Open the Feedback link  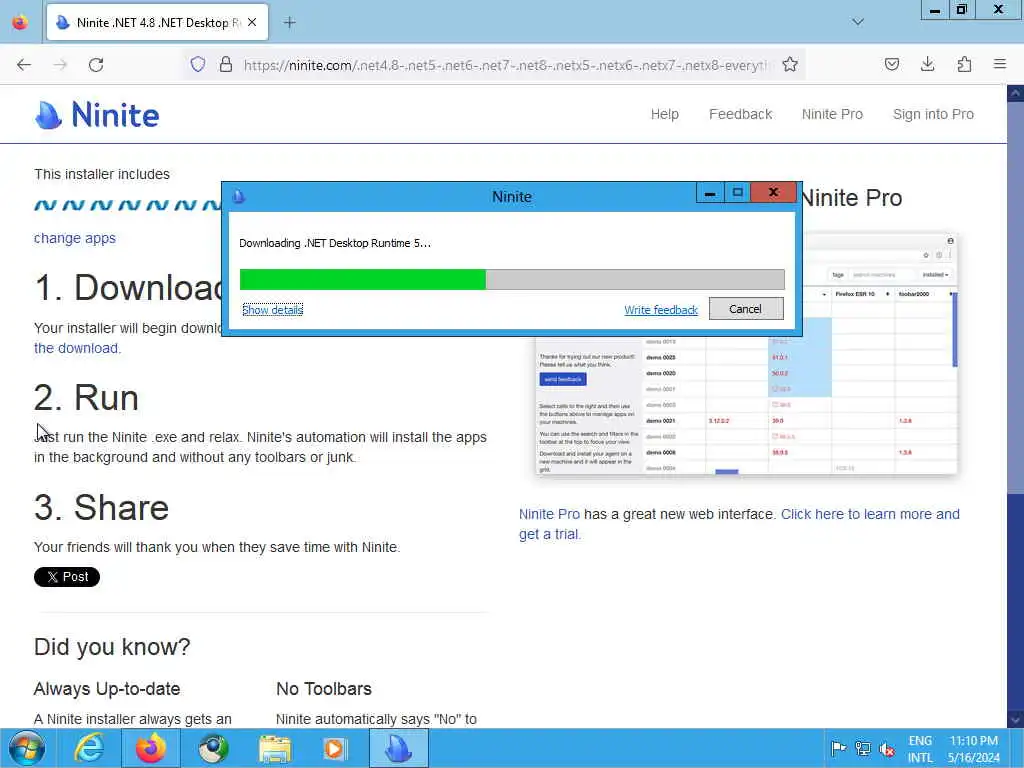pos(741,114)
